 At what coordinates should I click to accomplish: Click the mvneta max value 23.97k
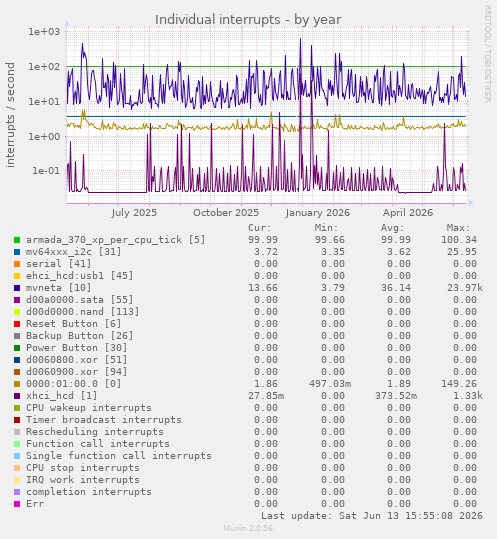coord(465,288)
